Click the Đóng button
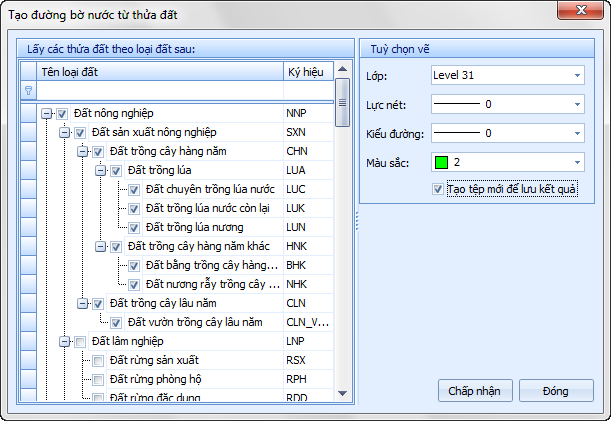611x421 pixels. pyautogui.click(x=555, y=390)
